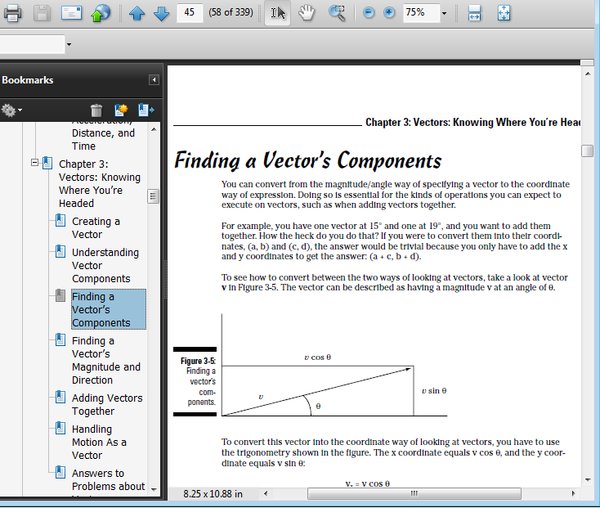600x508 pixels.
Task: Collapse the Chapter 3 bookmark tree node
Action: point(34,163)
